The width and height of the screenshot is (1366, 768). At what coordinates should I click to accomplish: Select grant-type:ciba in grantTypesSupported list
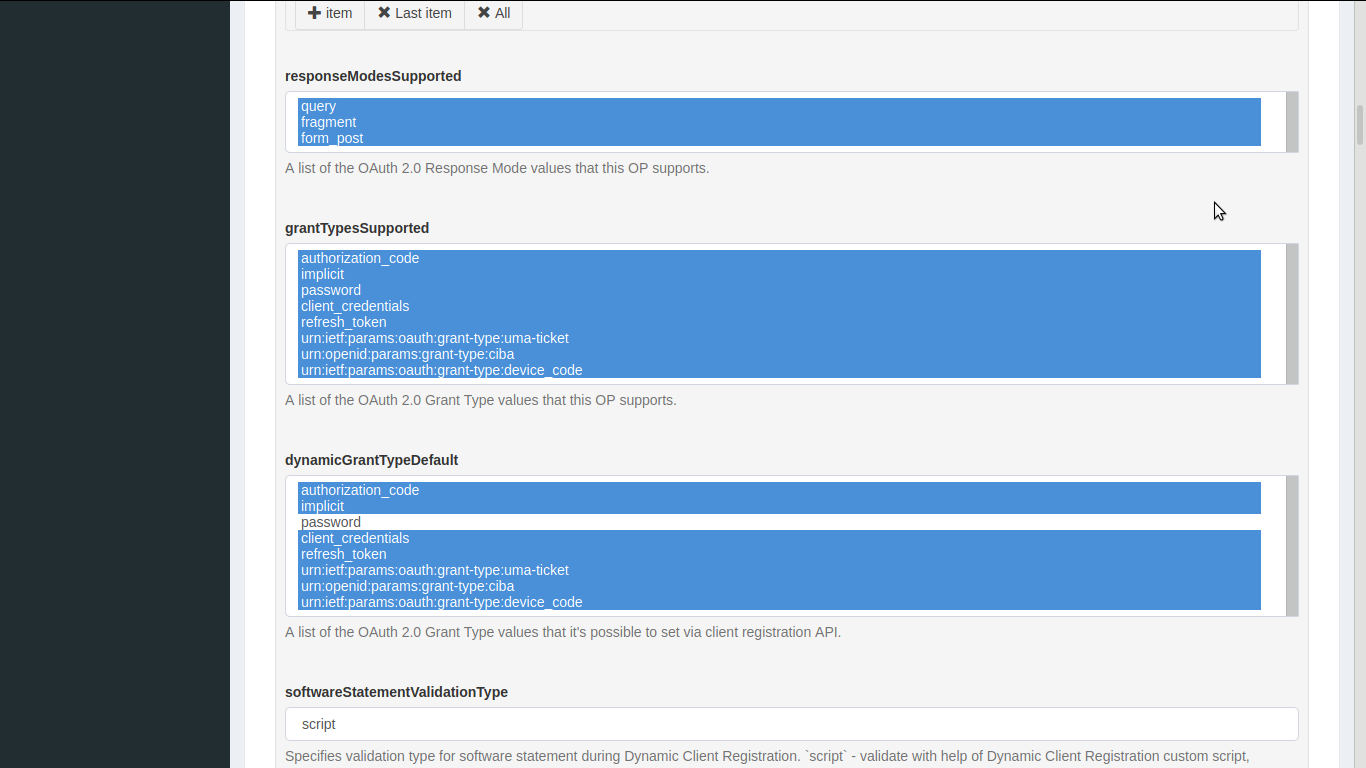pos(779,354)
